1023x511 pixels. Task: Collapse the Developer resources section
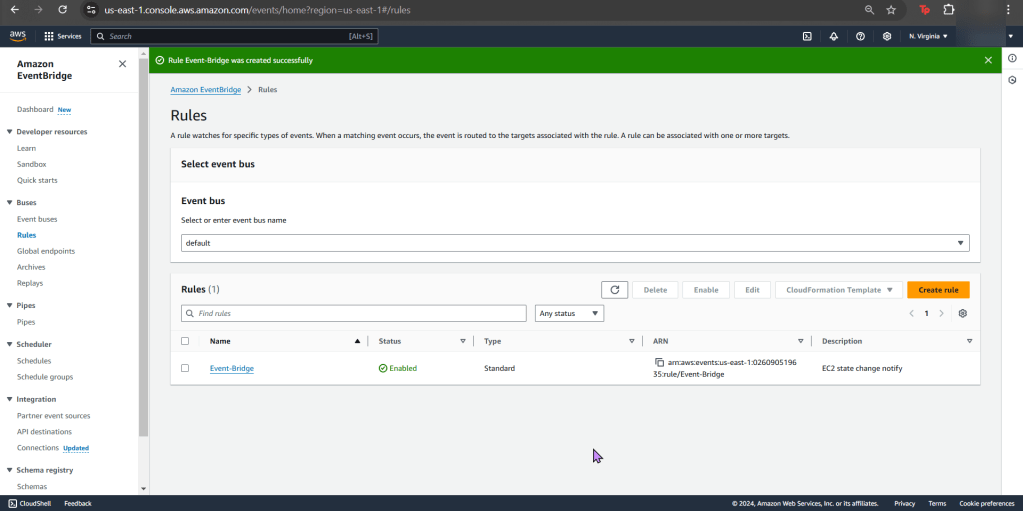(9, 132)
